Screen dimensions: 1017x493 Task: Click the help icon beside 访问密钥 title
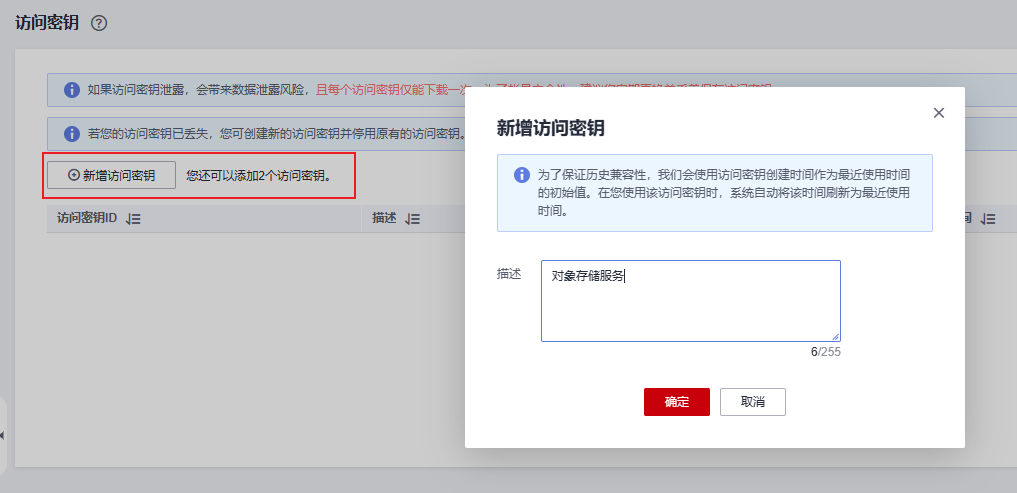(99, 23)
